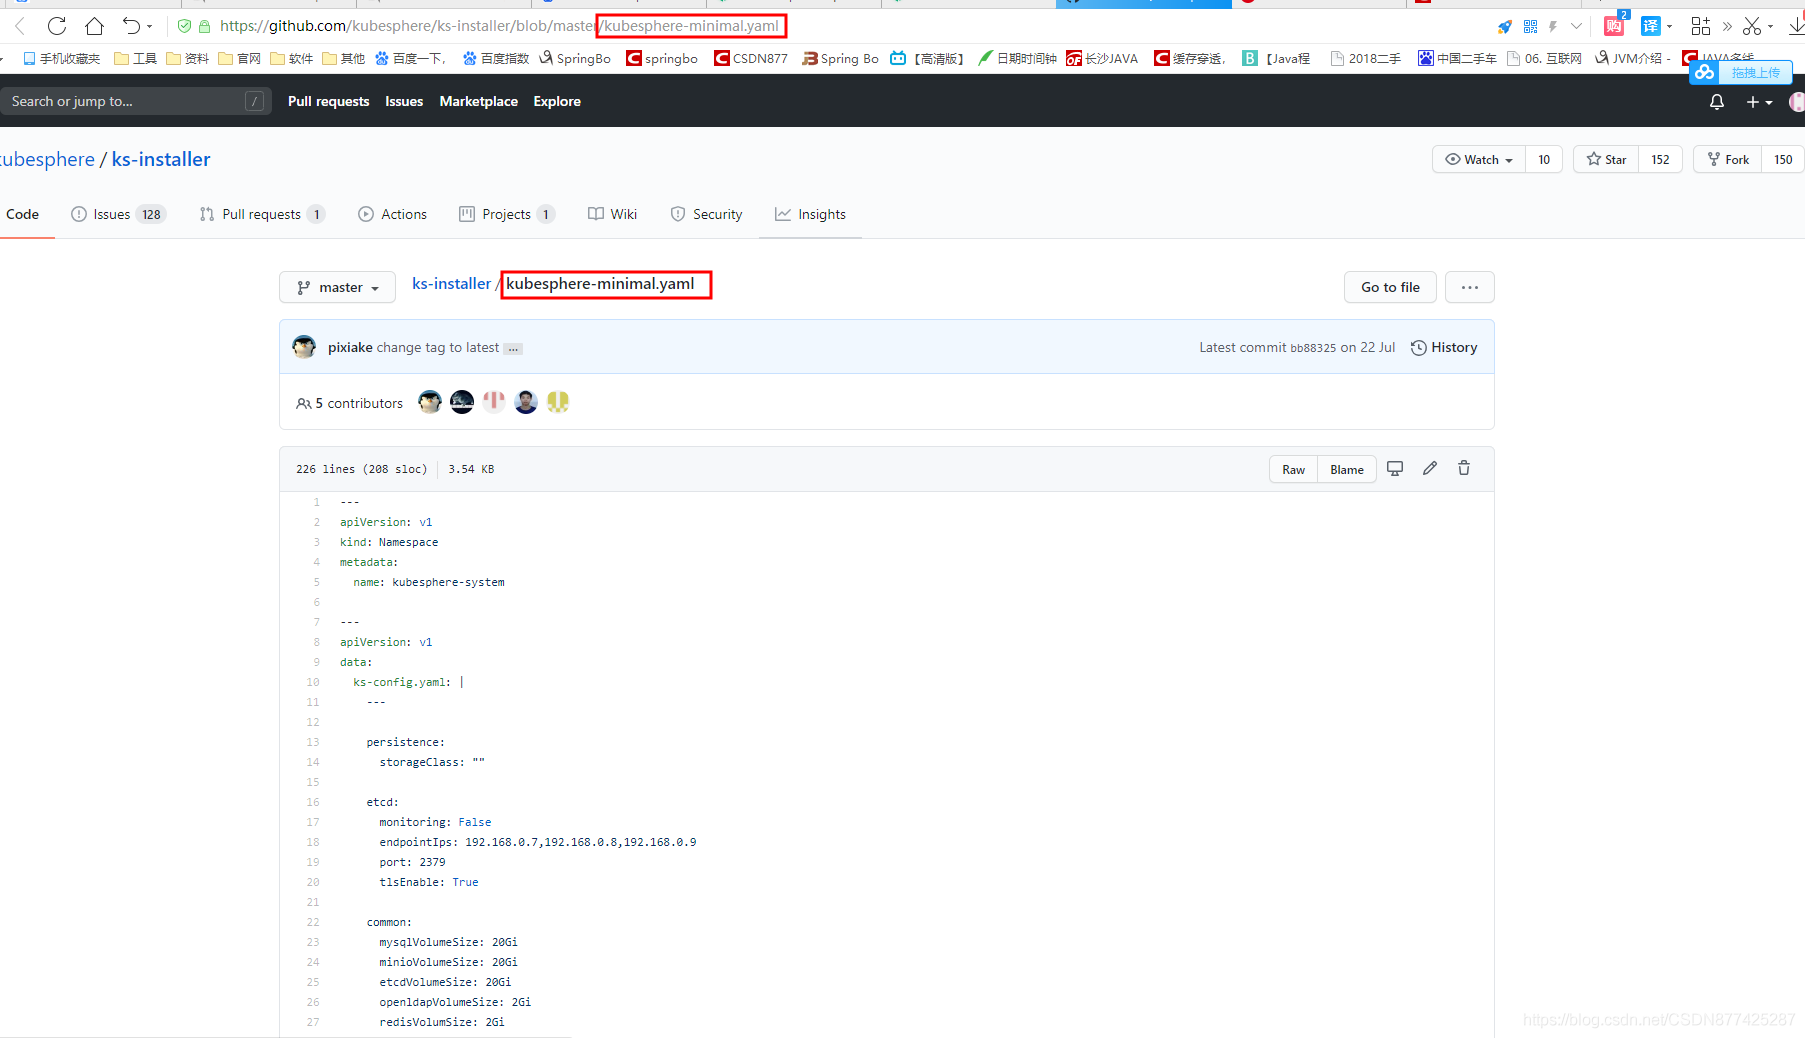1805x1038 pixels.
Task: Expand the commit message ellipsis
Action: pos(513,348)
